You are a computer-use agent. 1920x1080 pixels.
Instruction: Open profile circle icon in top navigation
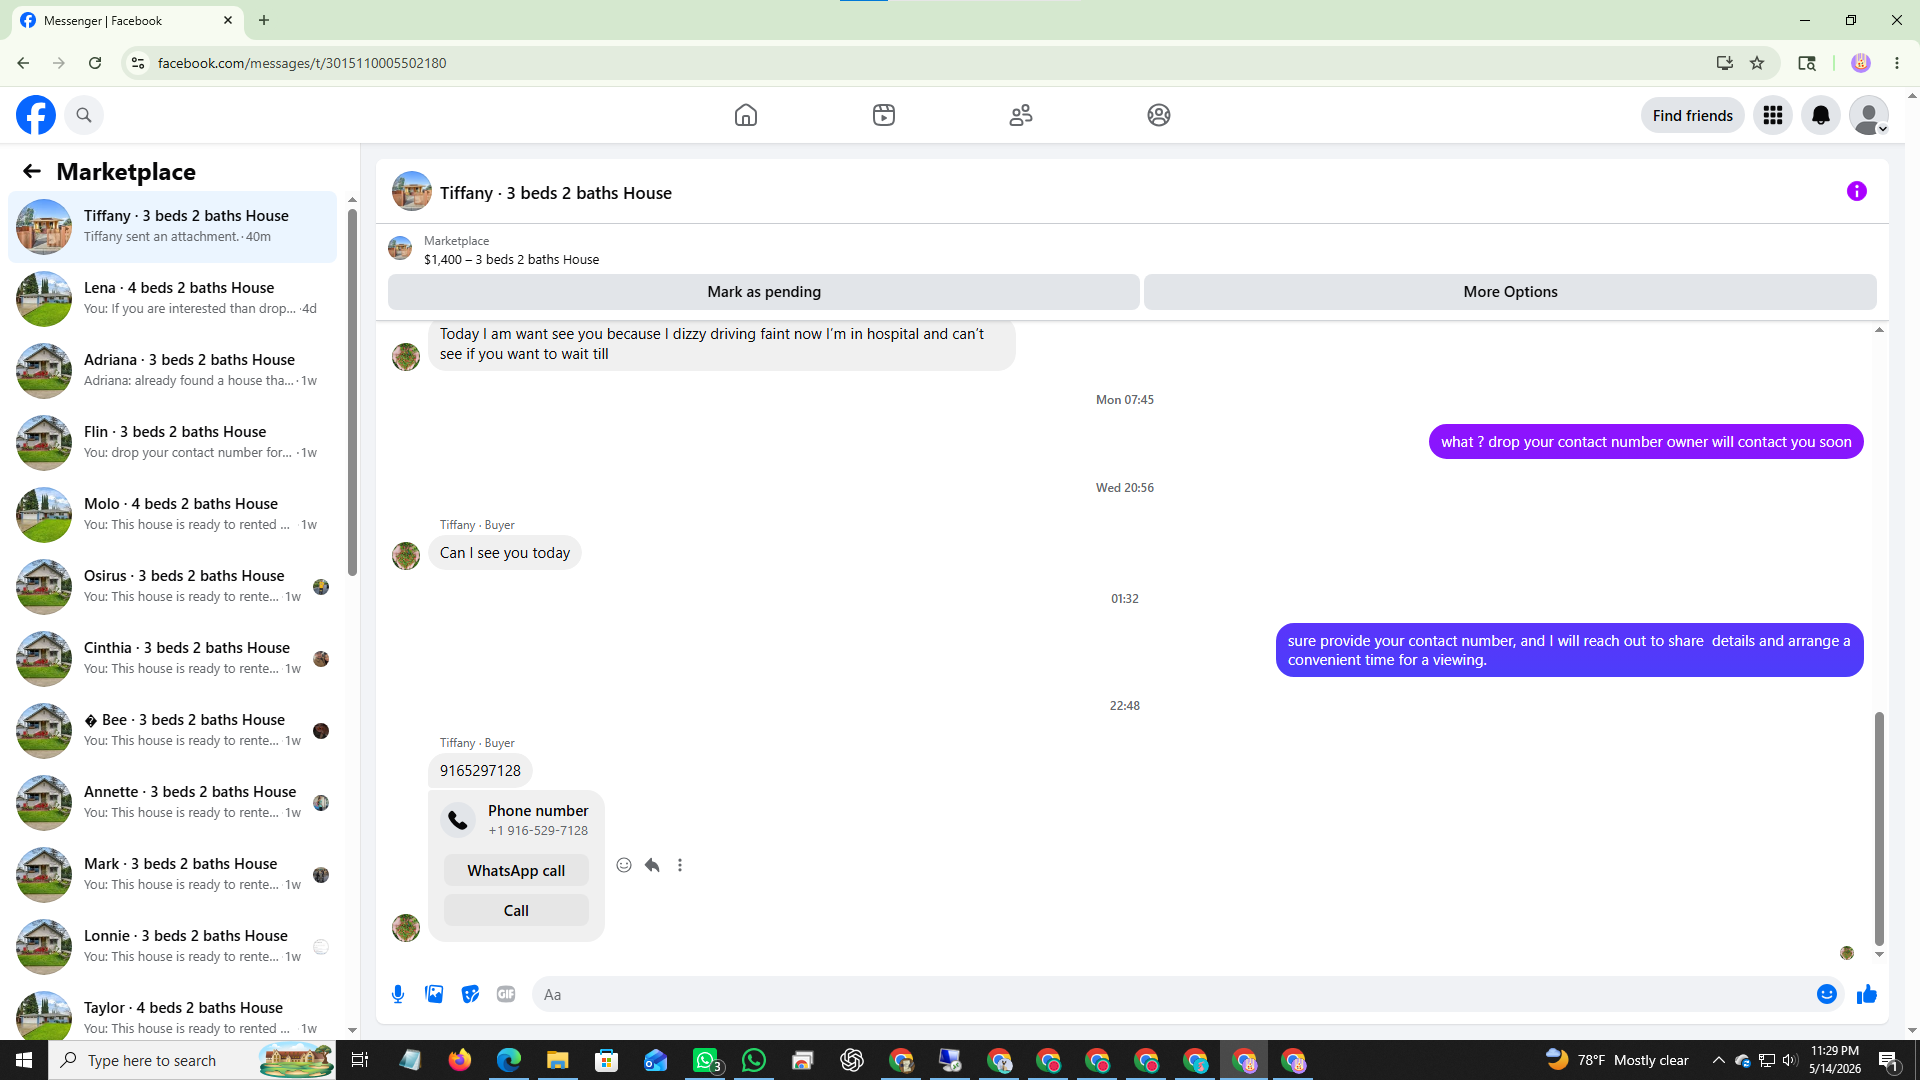tap(1159, 115)
